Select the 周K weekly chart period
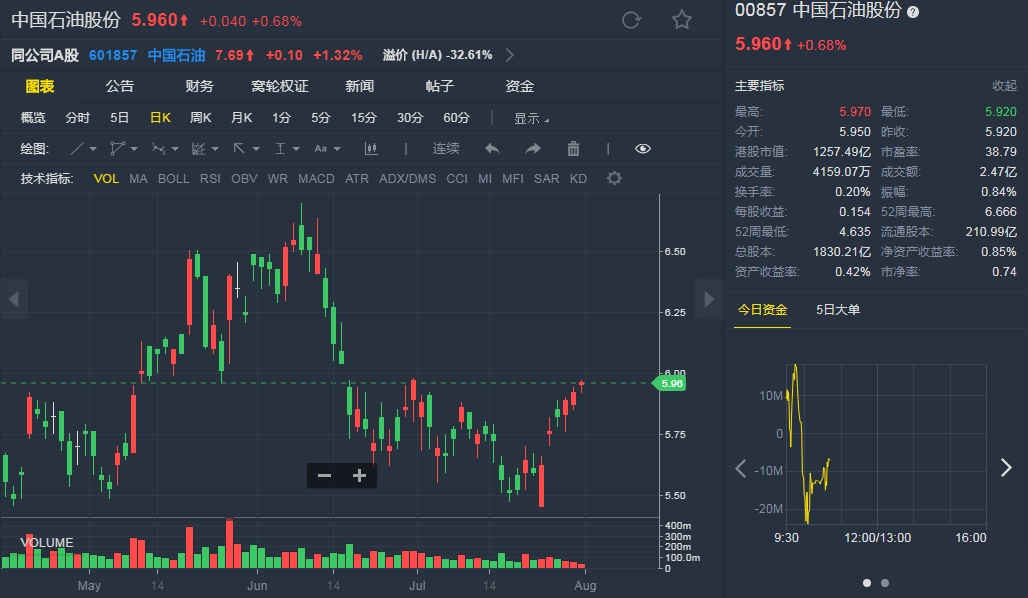Viewport: 1028px width, 598px height. (x=201, y=117)
